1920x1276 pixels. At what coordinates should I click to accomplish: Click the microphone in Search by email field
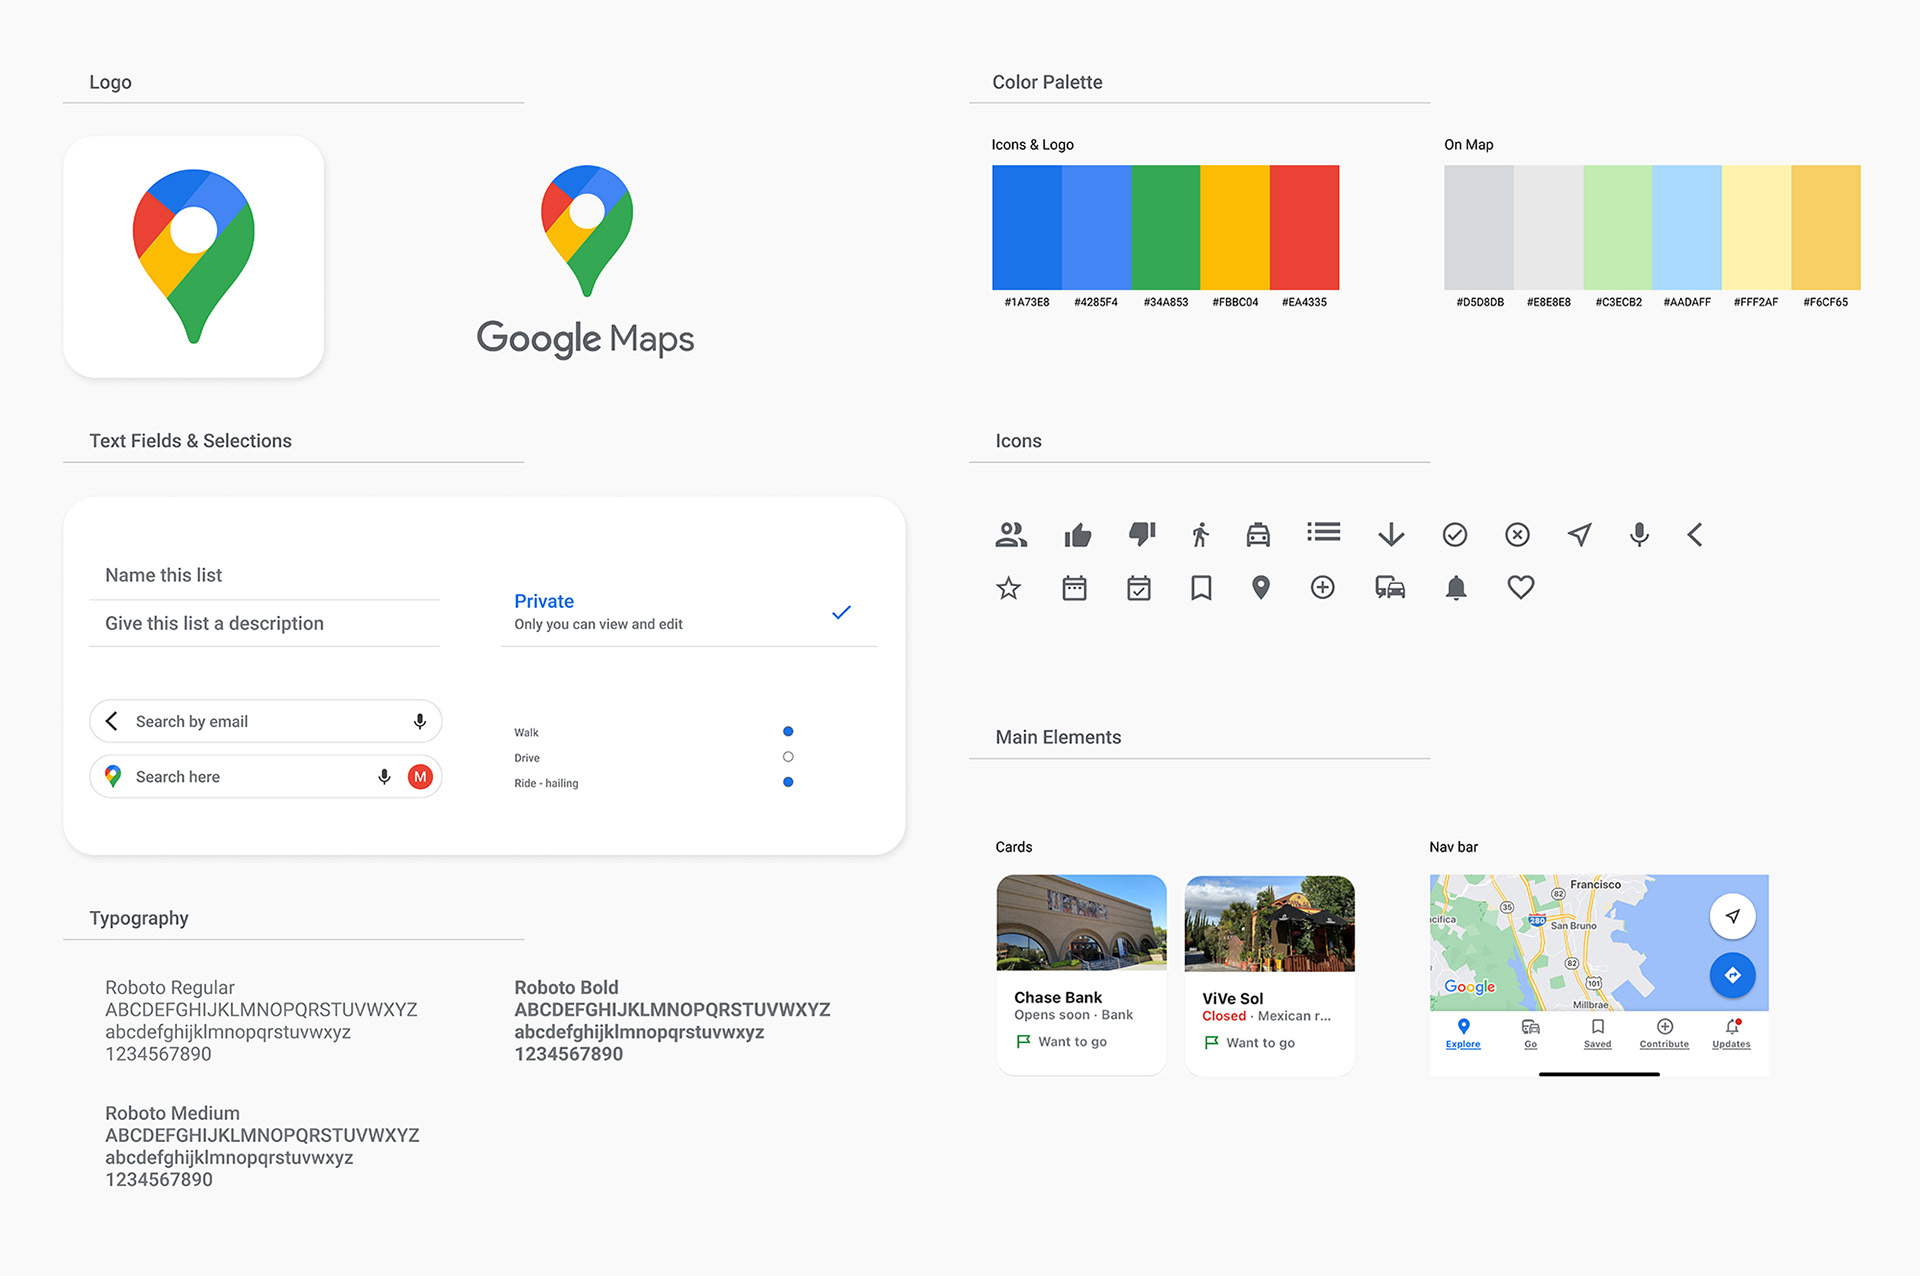[x=420, y=721]
